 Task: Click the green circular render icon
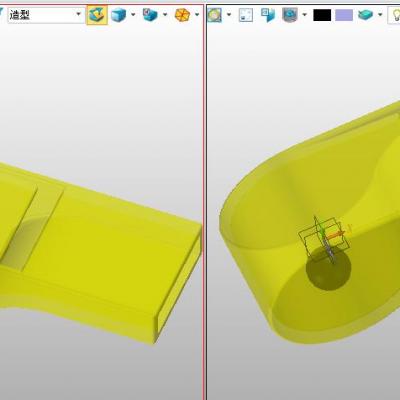click(215, 15)
